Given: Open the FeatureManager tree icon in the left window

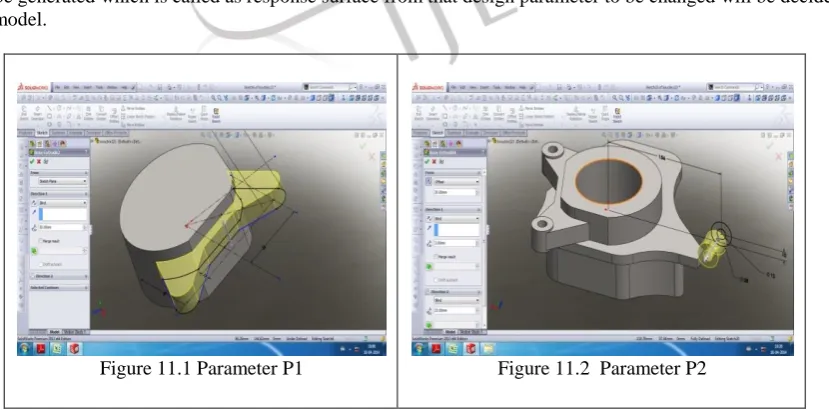Looking at the screenshot, I should pos(32,143).
